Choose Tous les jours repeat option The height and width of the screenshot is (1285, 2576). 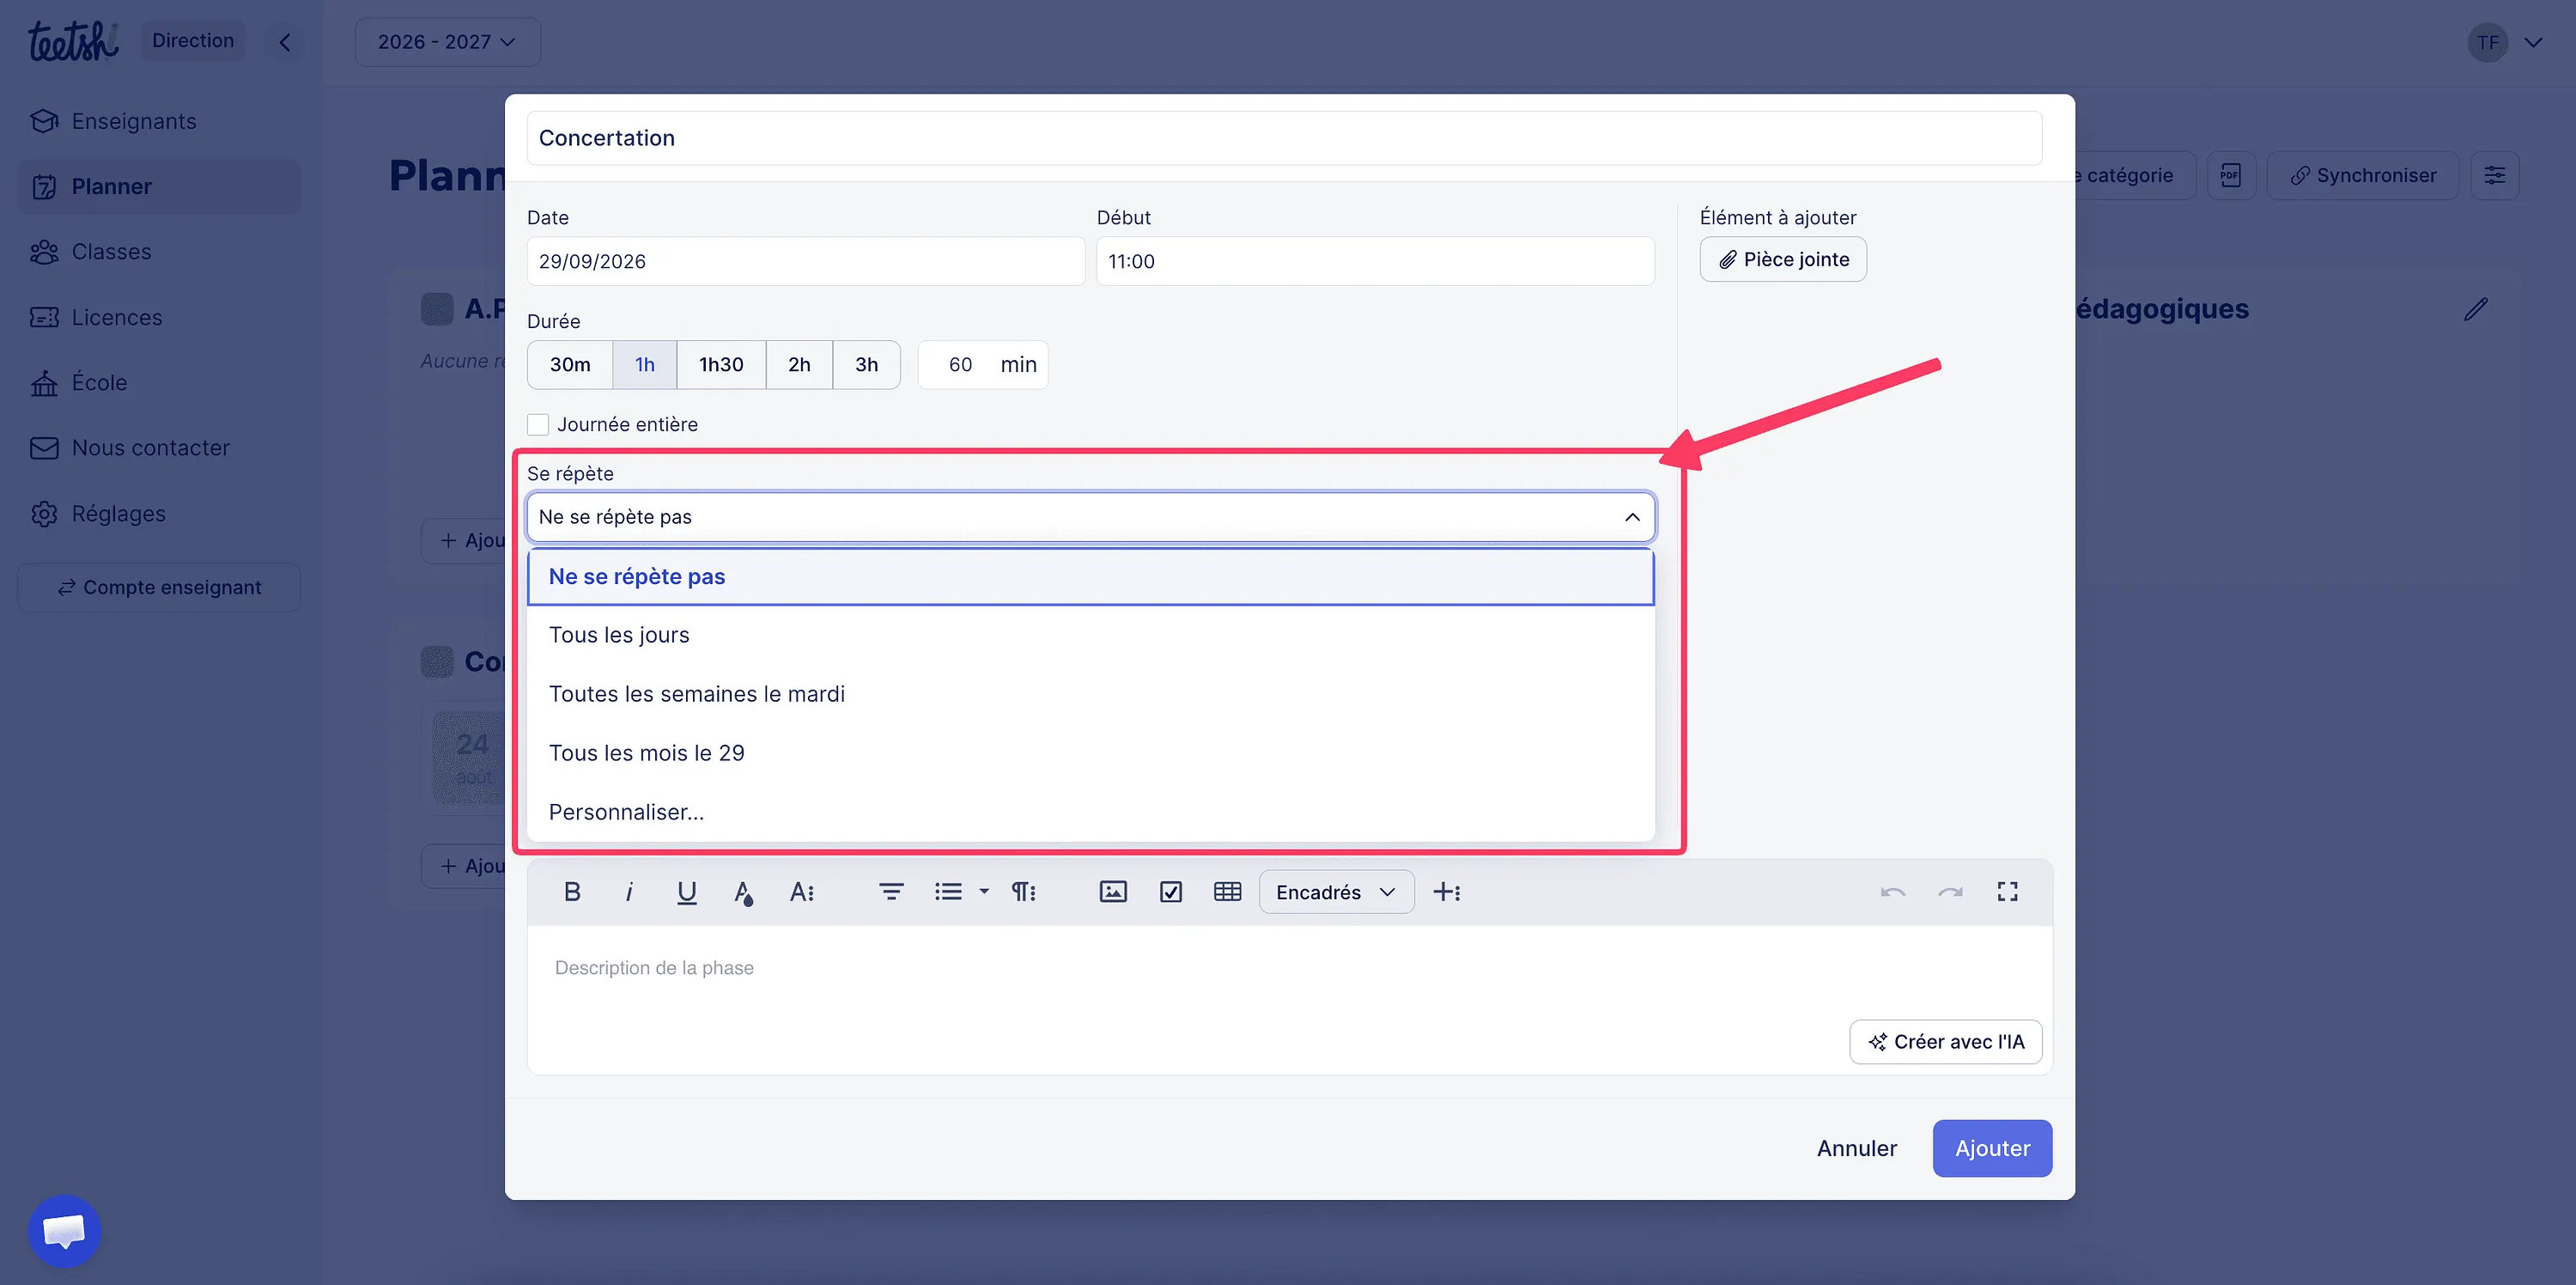(1091, 635)
